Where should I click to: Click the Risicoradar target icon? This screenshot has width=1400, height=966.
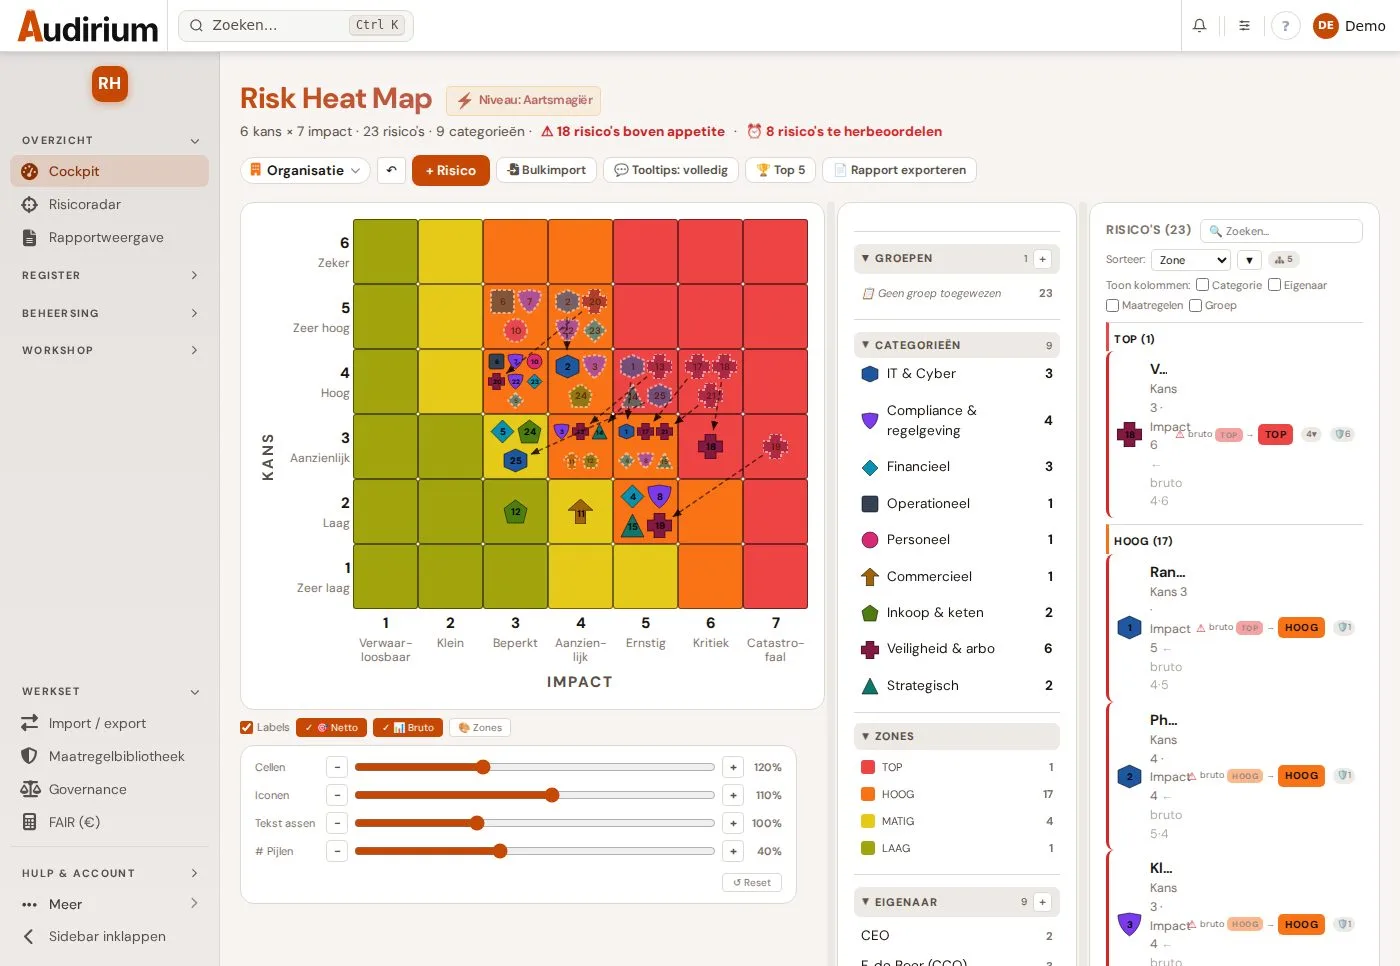pyautogui.click(x=30, y=204)
